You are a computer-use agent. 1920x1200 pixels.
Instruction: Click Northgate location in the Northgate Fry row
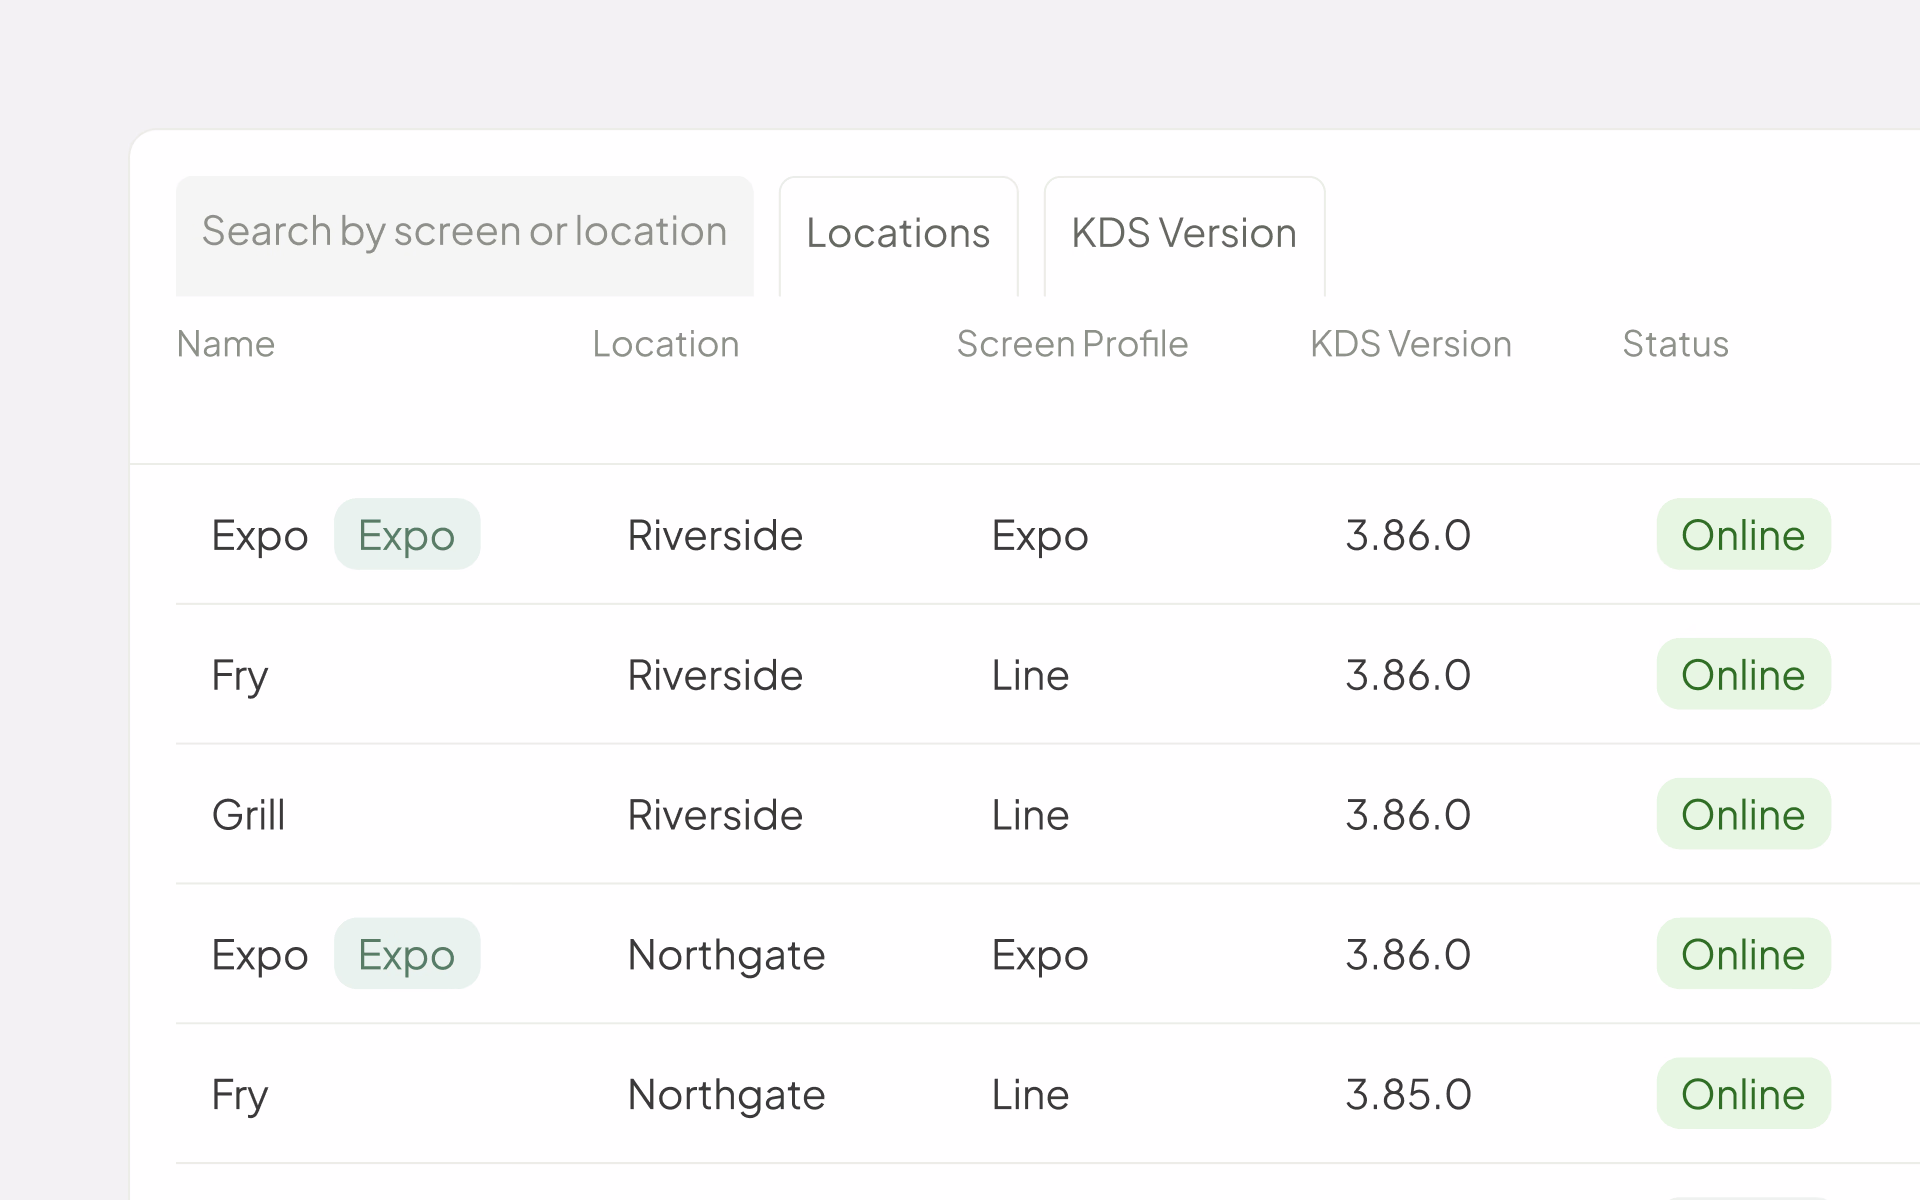click(726, 1096)
